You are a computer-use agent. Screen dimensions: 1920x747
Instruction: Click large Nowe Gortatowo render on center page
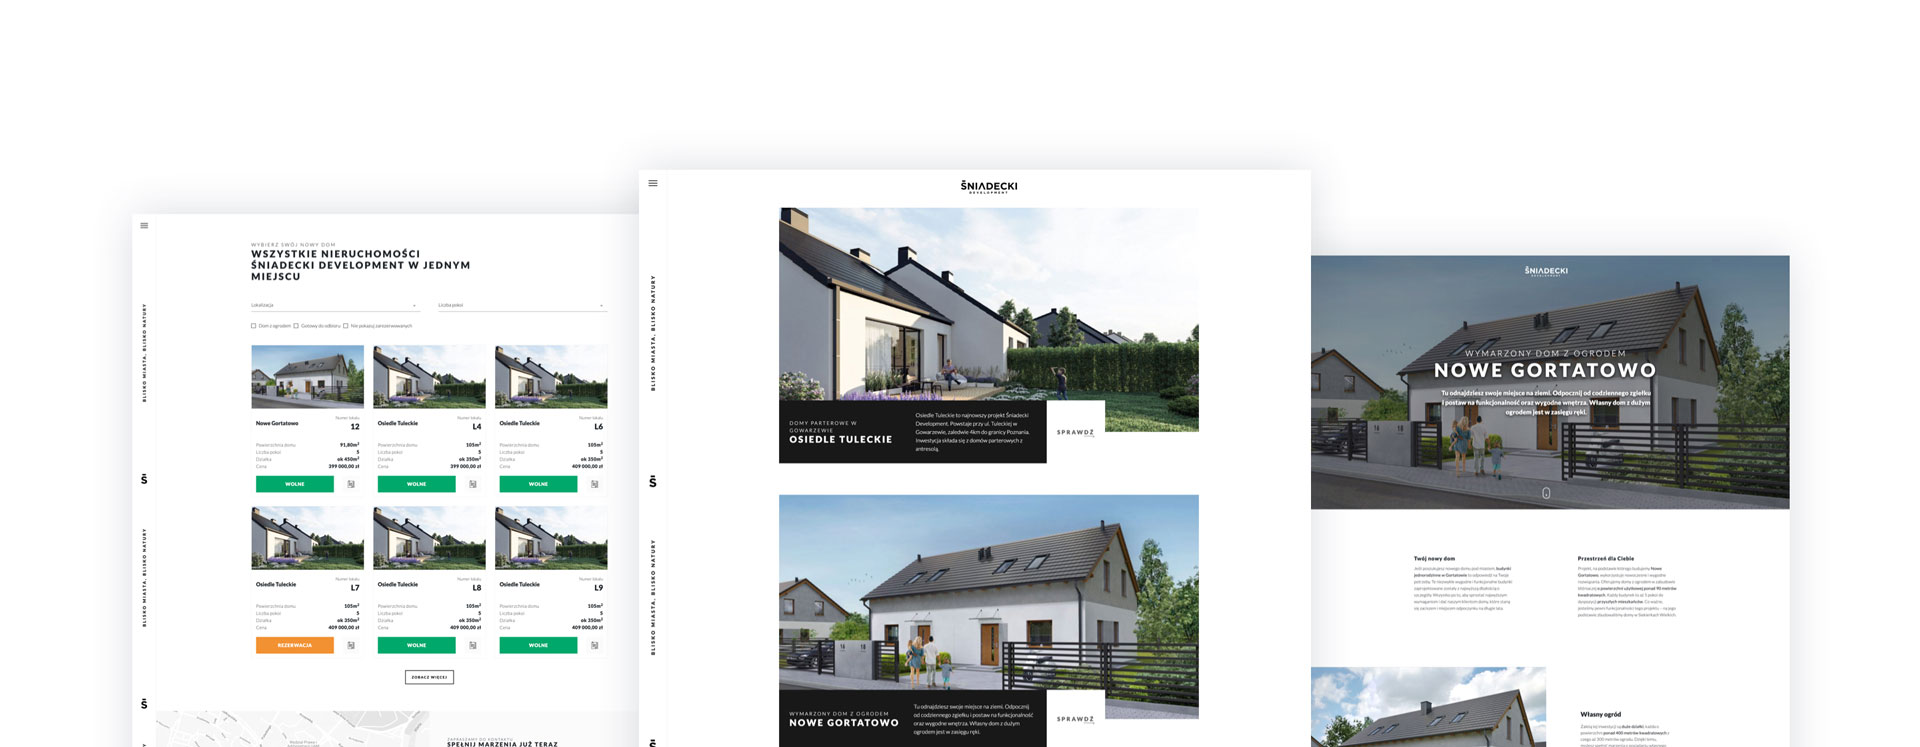(x=989, y=592)
